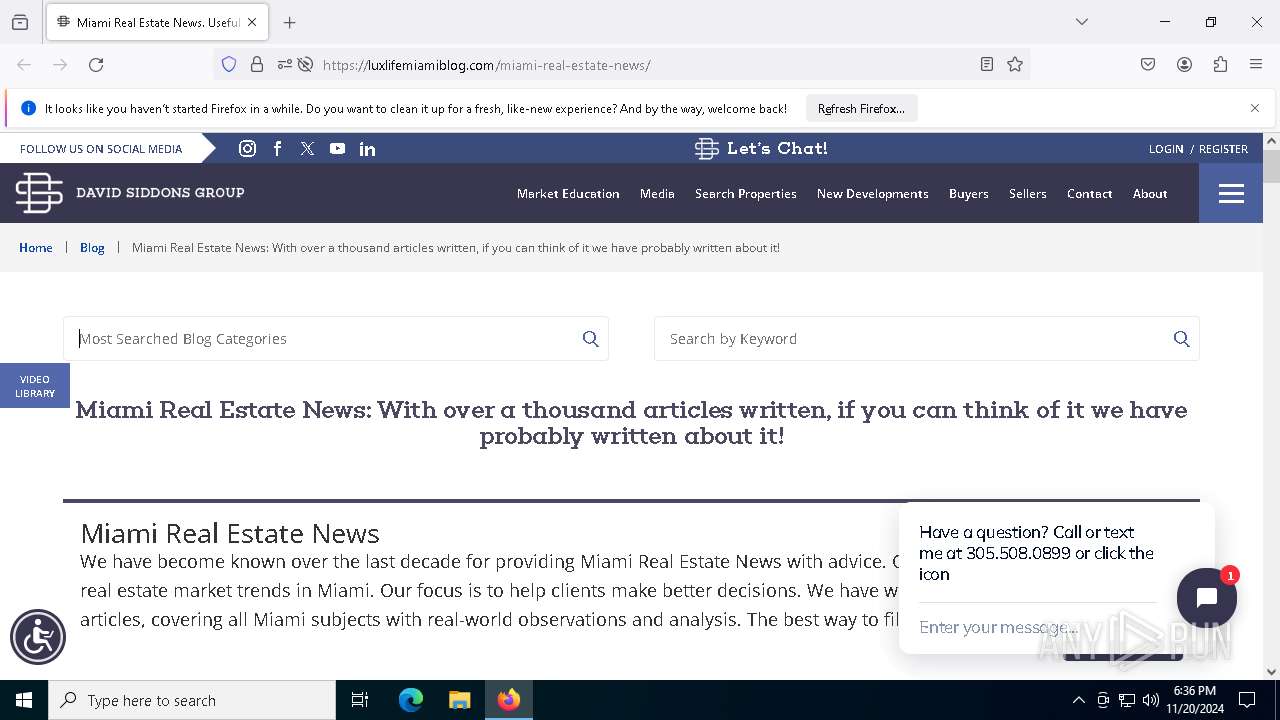Go to Blog breadcrumb link
Viewport: 1280px width, 720px height.
(x=92, y=248)
